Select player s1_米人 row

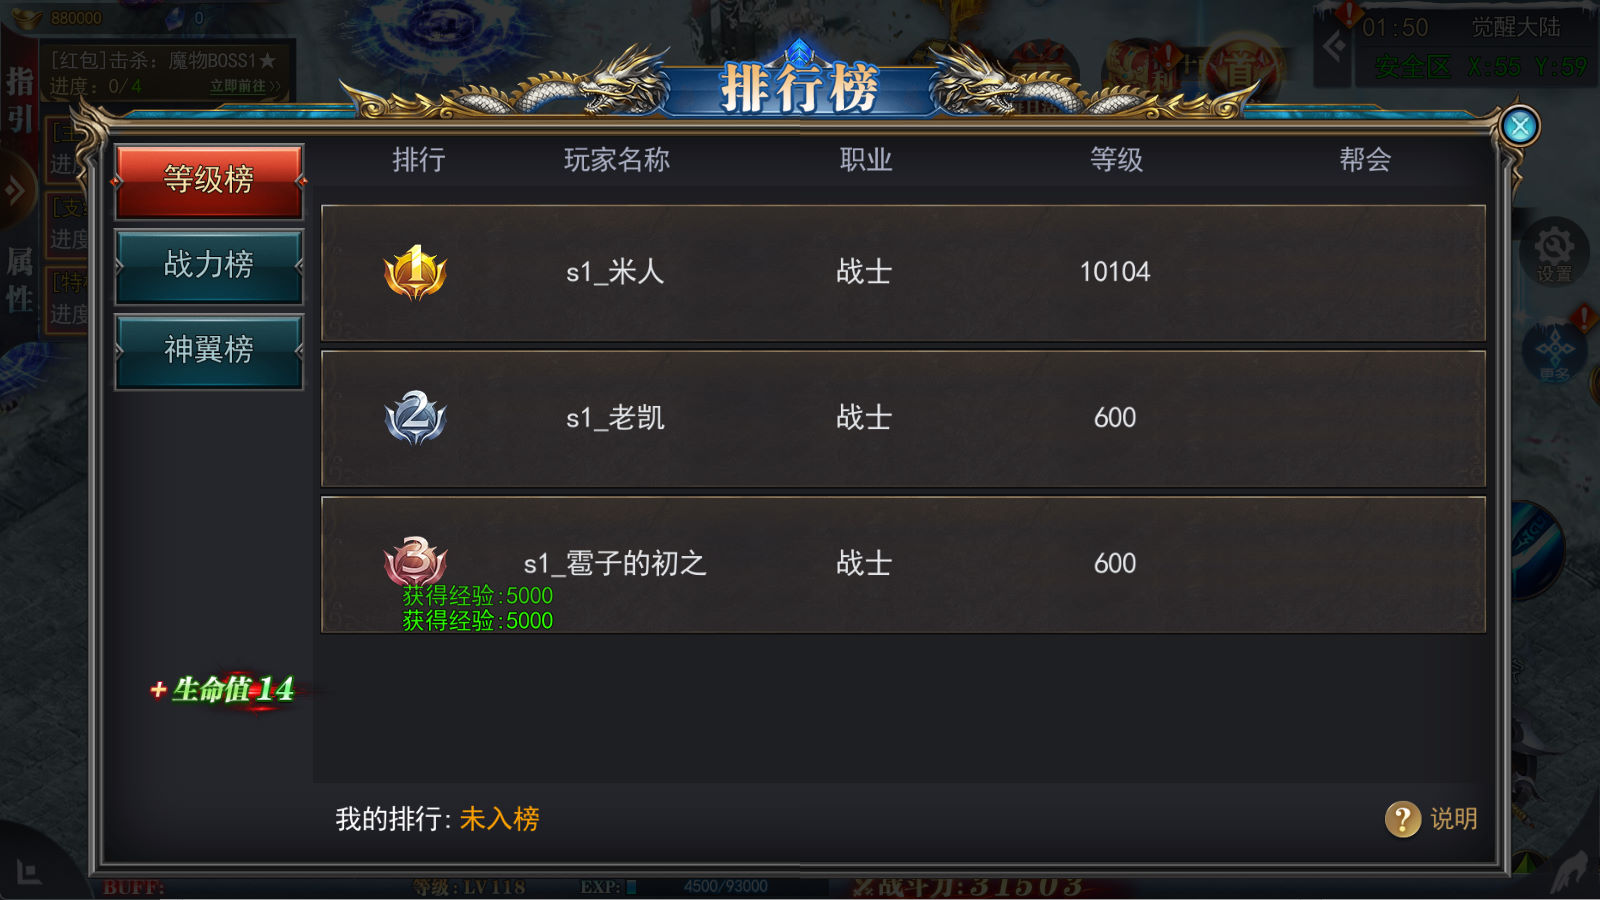click(903, 273)
